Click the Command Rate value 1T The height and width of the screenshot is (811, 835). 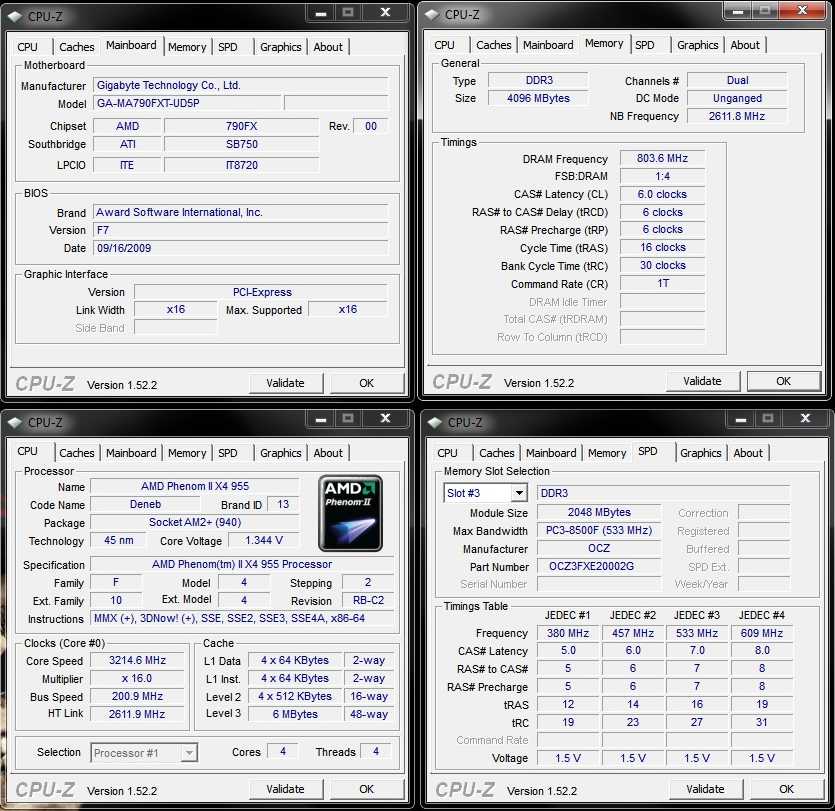point(662,284)
